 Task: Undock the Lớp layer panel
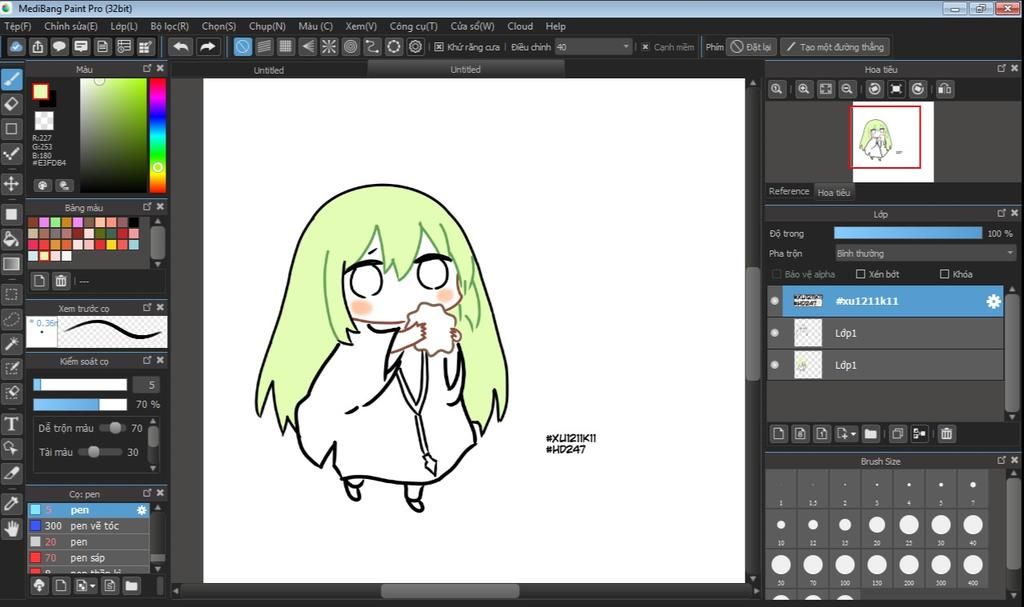tap(1001, 213)
